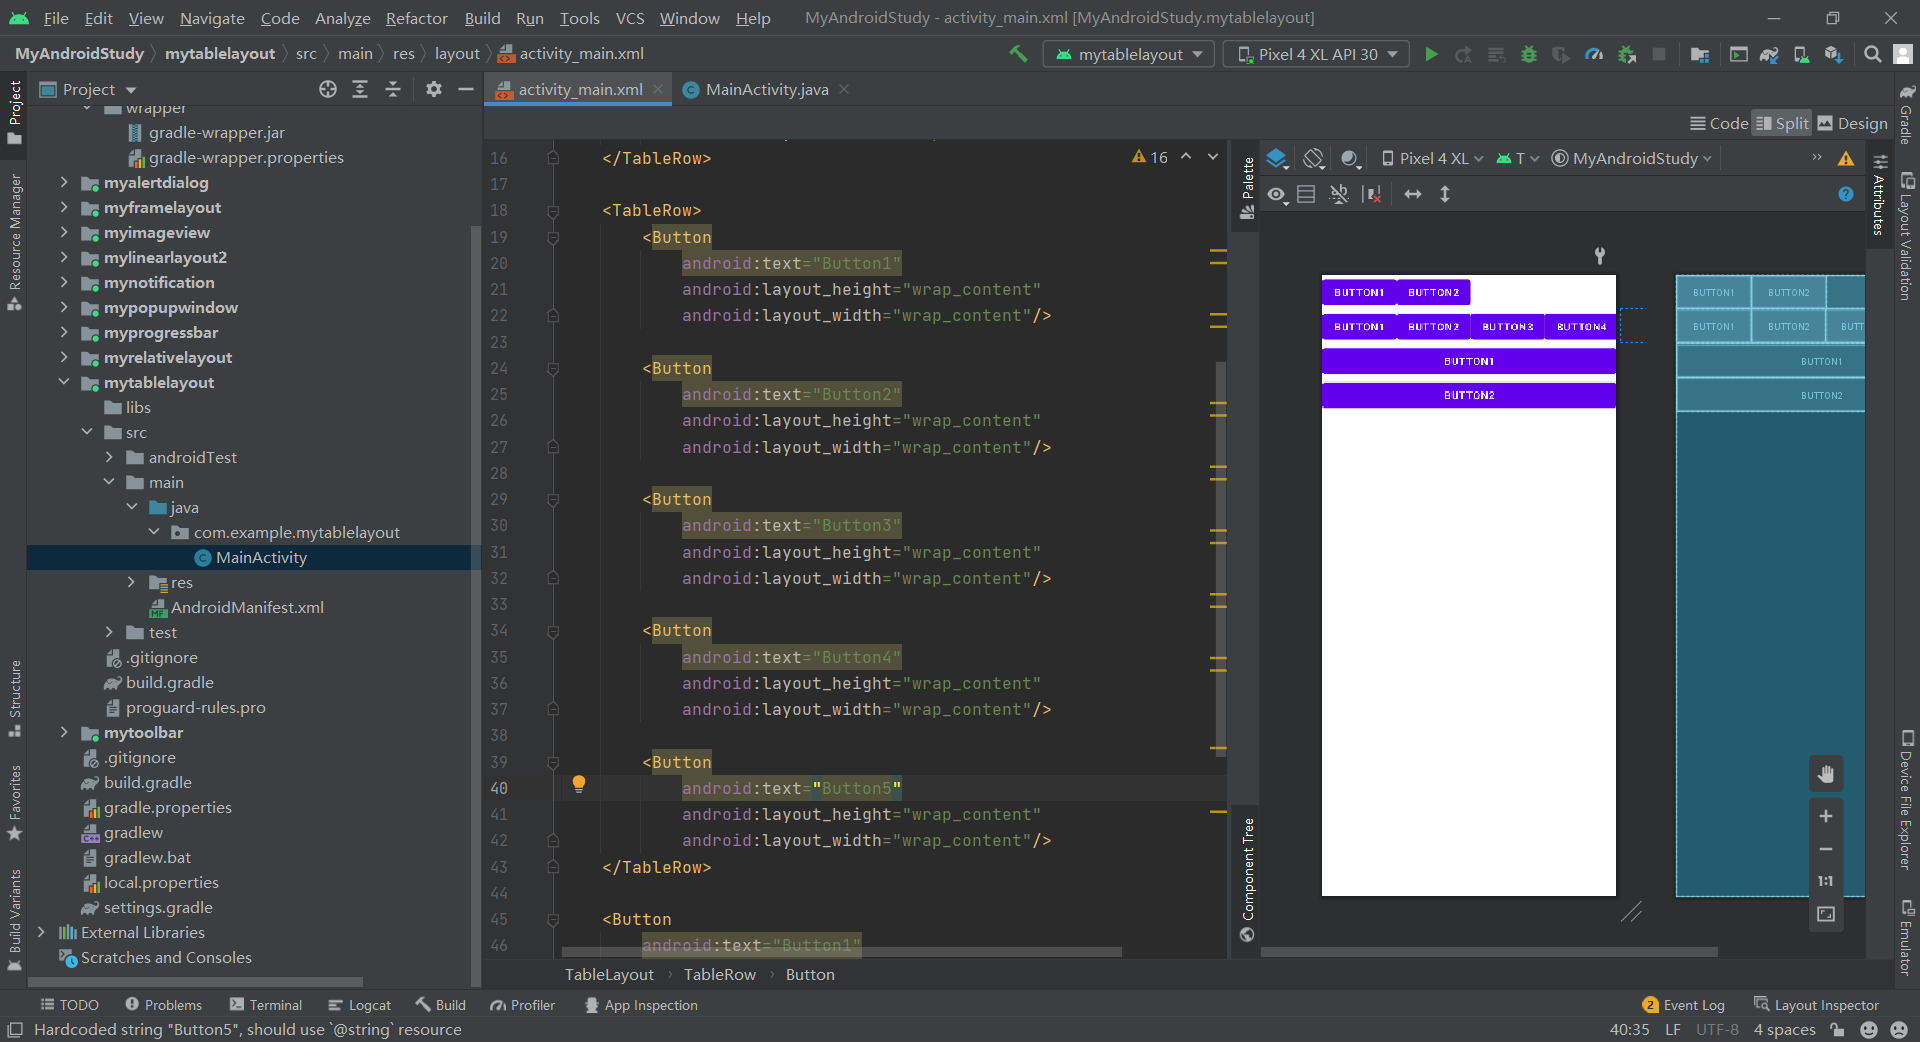Viewport: 1920px width, 1042px height.
Task: Open the Build menu
Action: [x=482, y=17]
